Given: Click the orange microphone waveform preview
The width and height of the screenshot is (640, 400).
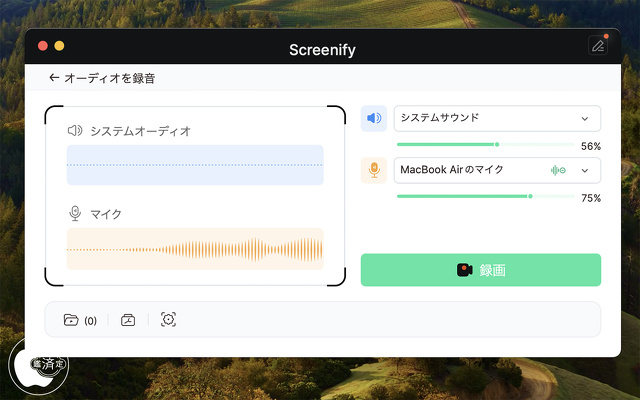Looking at the screenshot, I should [195, 249].
